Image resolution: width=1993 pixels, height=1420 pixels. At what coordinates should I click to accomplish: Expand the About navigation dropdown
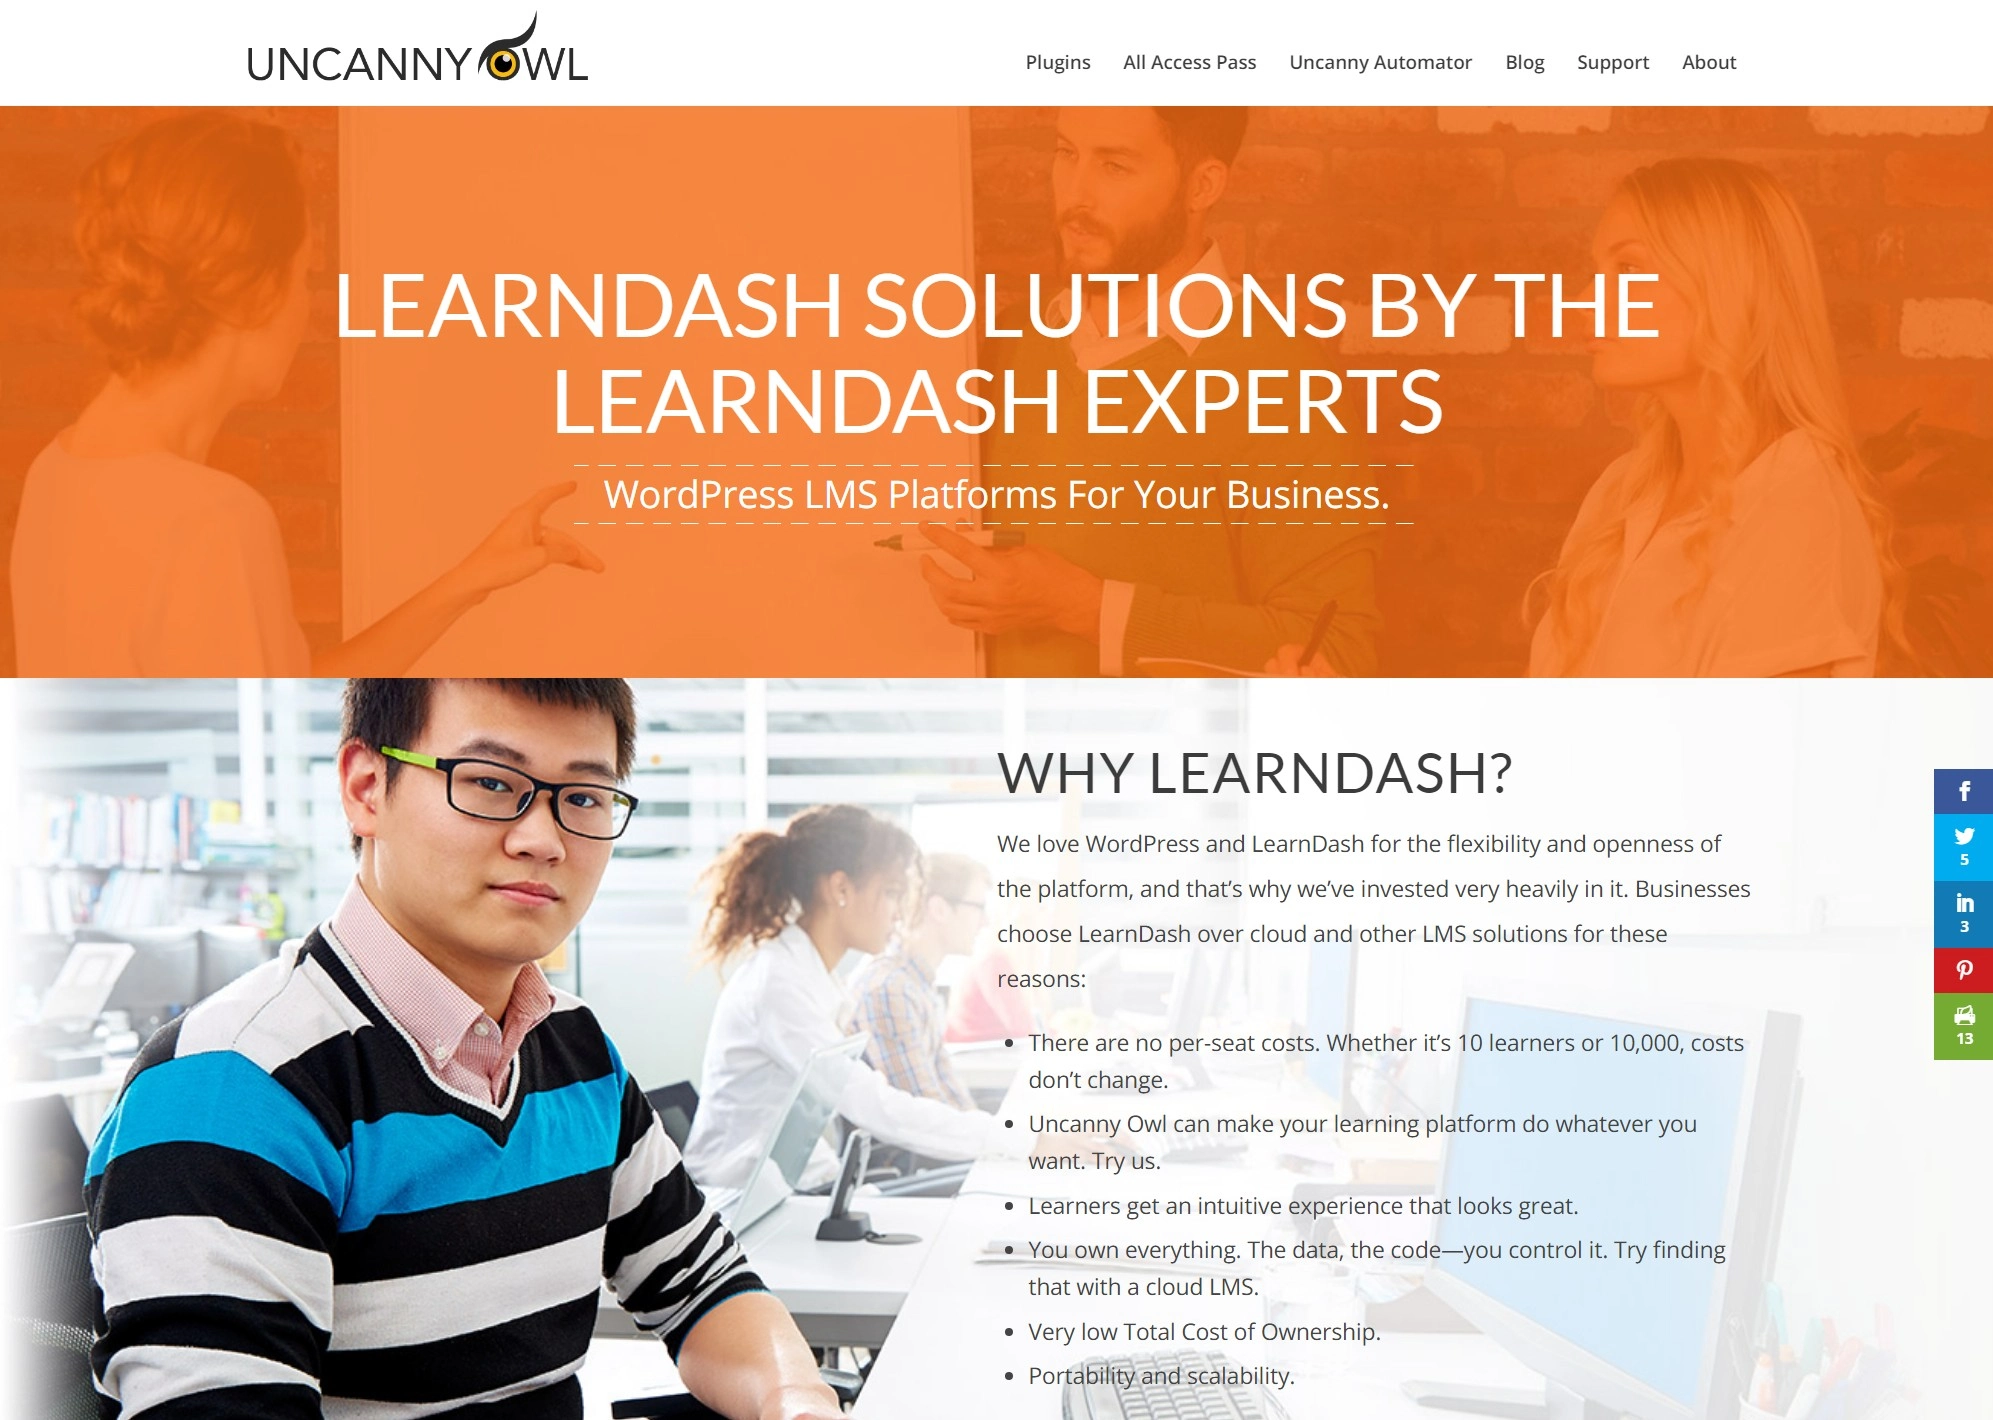click(x=1709, y=61)
